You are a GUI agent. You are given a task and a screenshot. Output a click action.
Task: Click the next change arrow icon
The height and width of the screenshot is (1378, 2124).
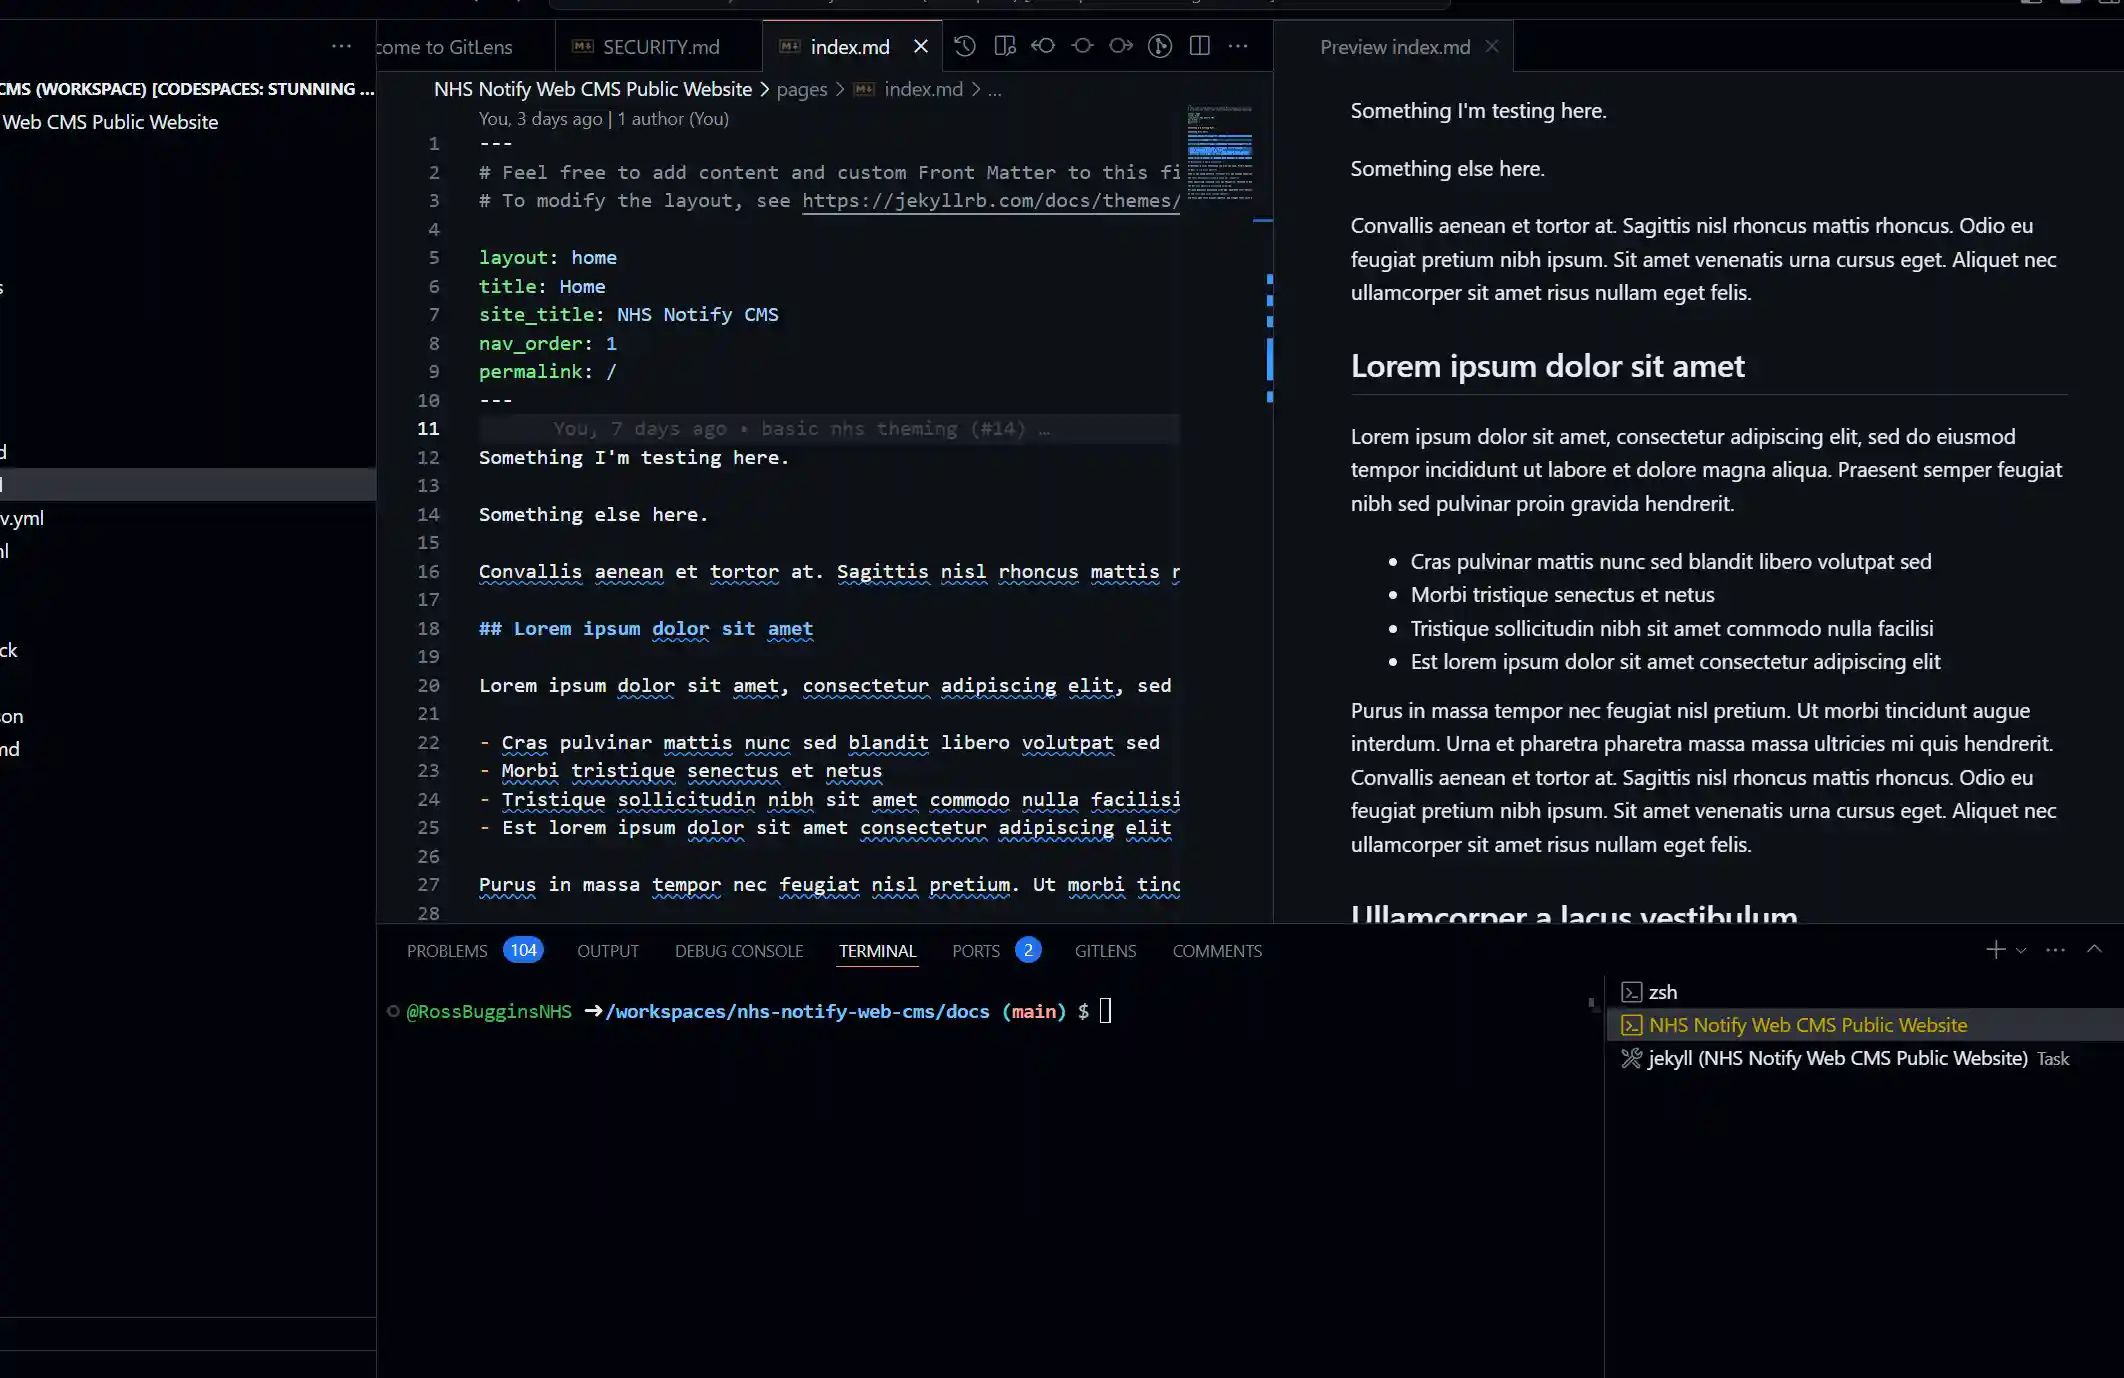coord(1120,46)
